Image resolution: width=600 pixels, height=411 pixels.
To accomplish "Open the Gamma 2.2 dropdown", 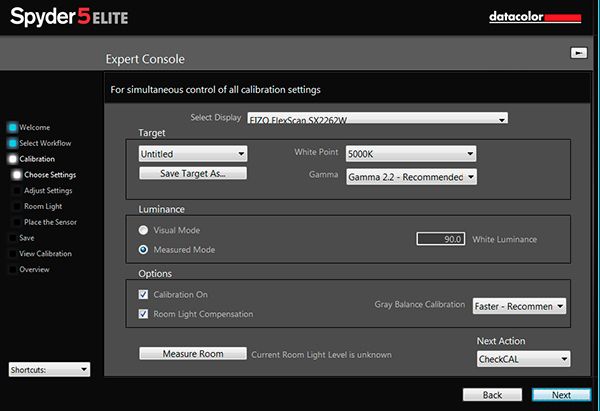I will coord(411,177).
